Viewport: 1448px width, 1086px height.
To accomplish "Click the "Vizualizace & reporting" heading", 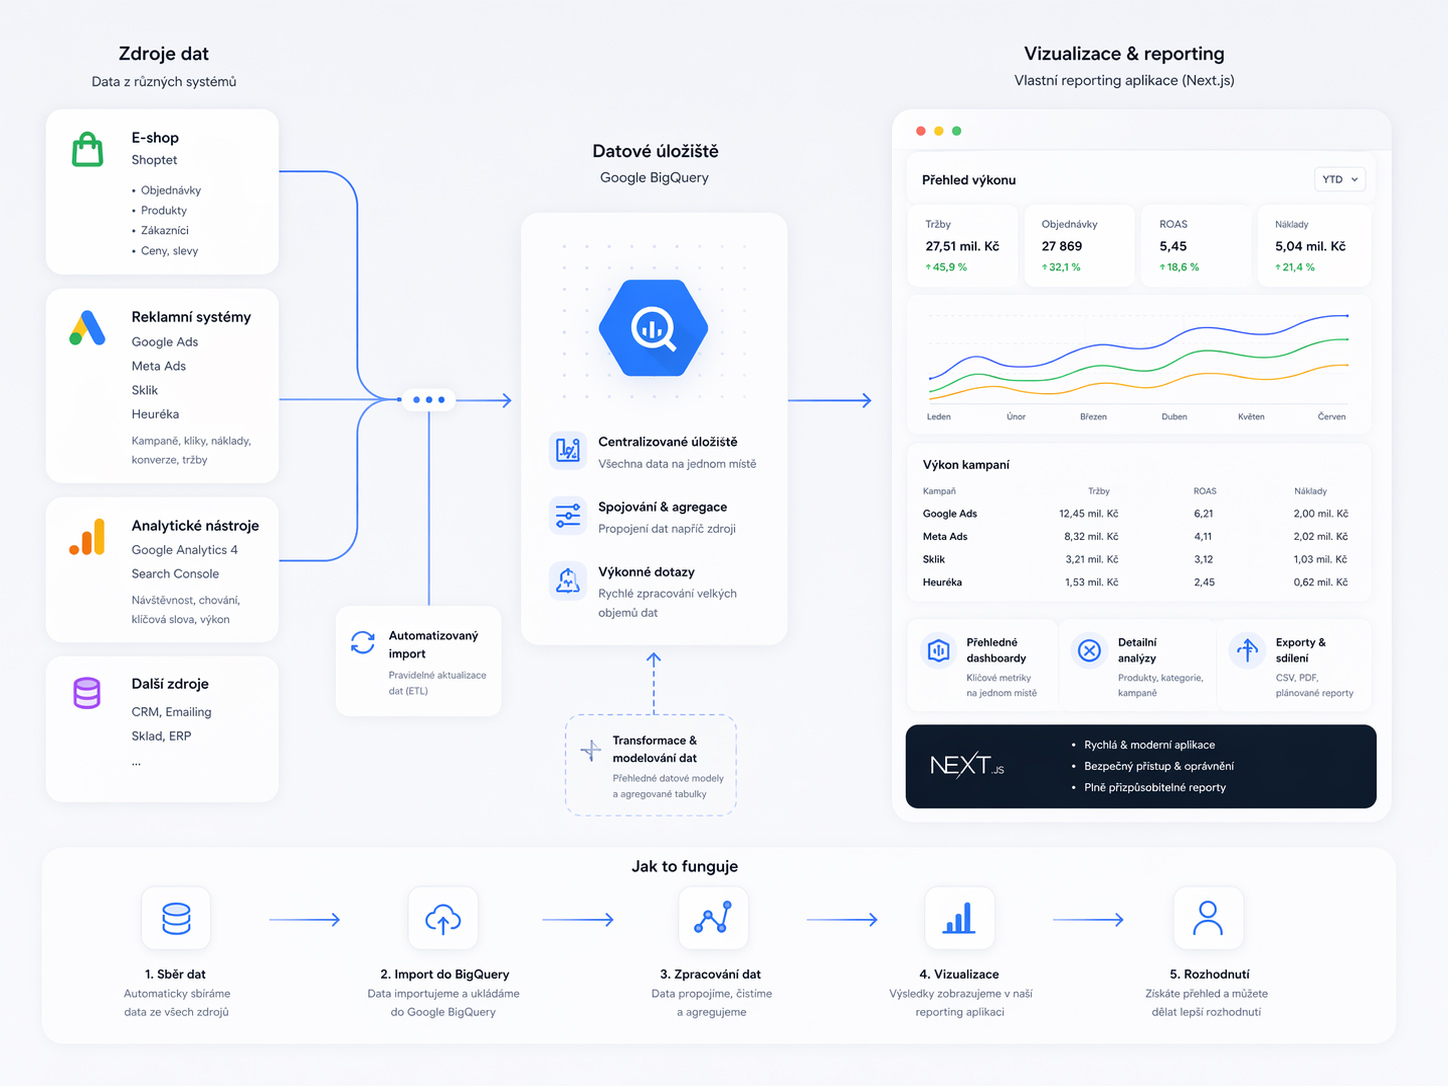I will 1124,54.
